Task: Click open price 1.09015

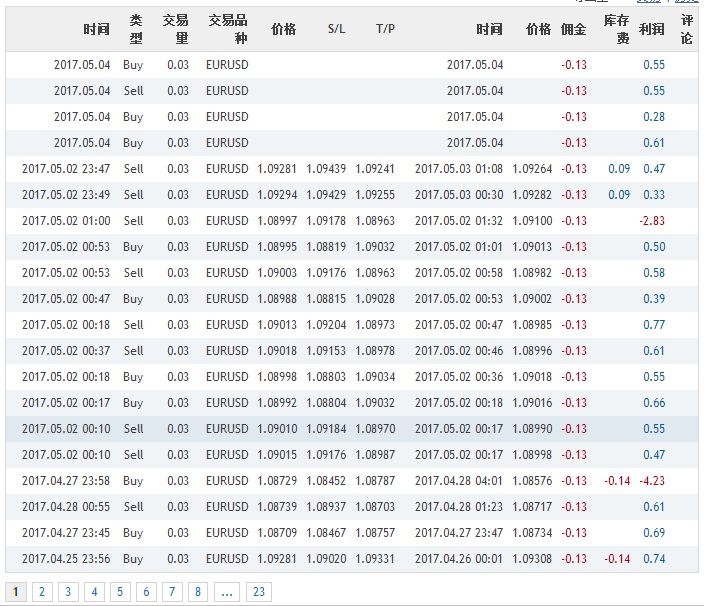Action: (x=277, y=455)
